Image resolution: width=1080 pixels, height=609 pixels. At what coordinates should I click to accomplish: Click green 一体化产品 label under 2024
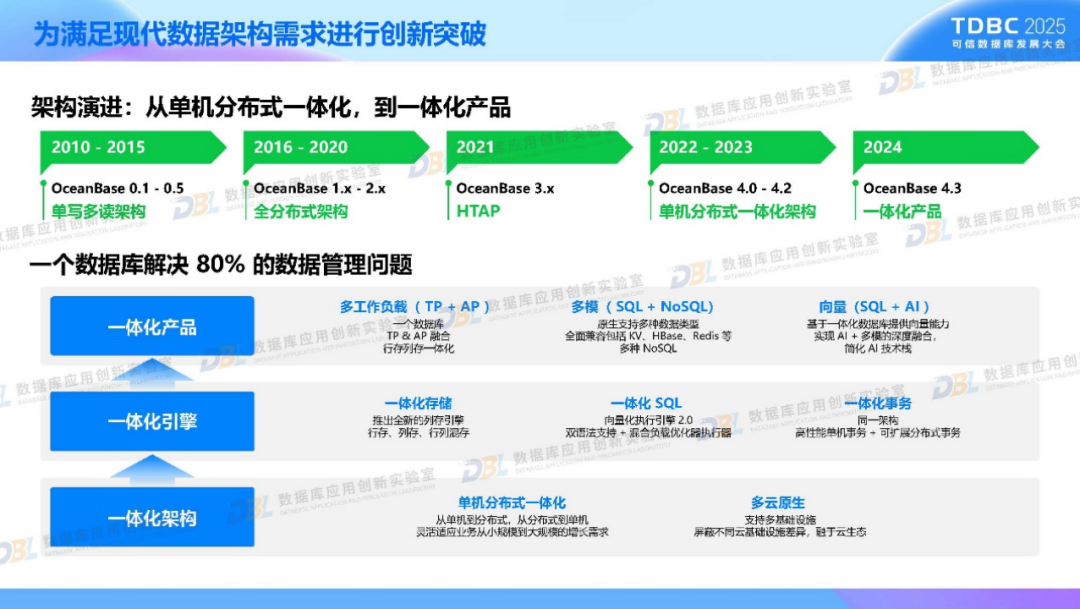pyautogui.click(x=902, y=211)
